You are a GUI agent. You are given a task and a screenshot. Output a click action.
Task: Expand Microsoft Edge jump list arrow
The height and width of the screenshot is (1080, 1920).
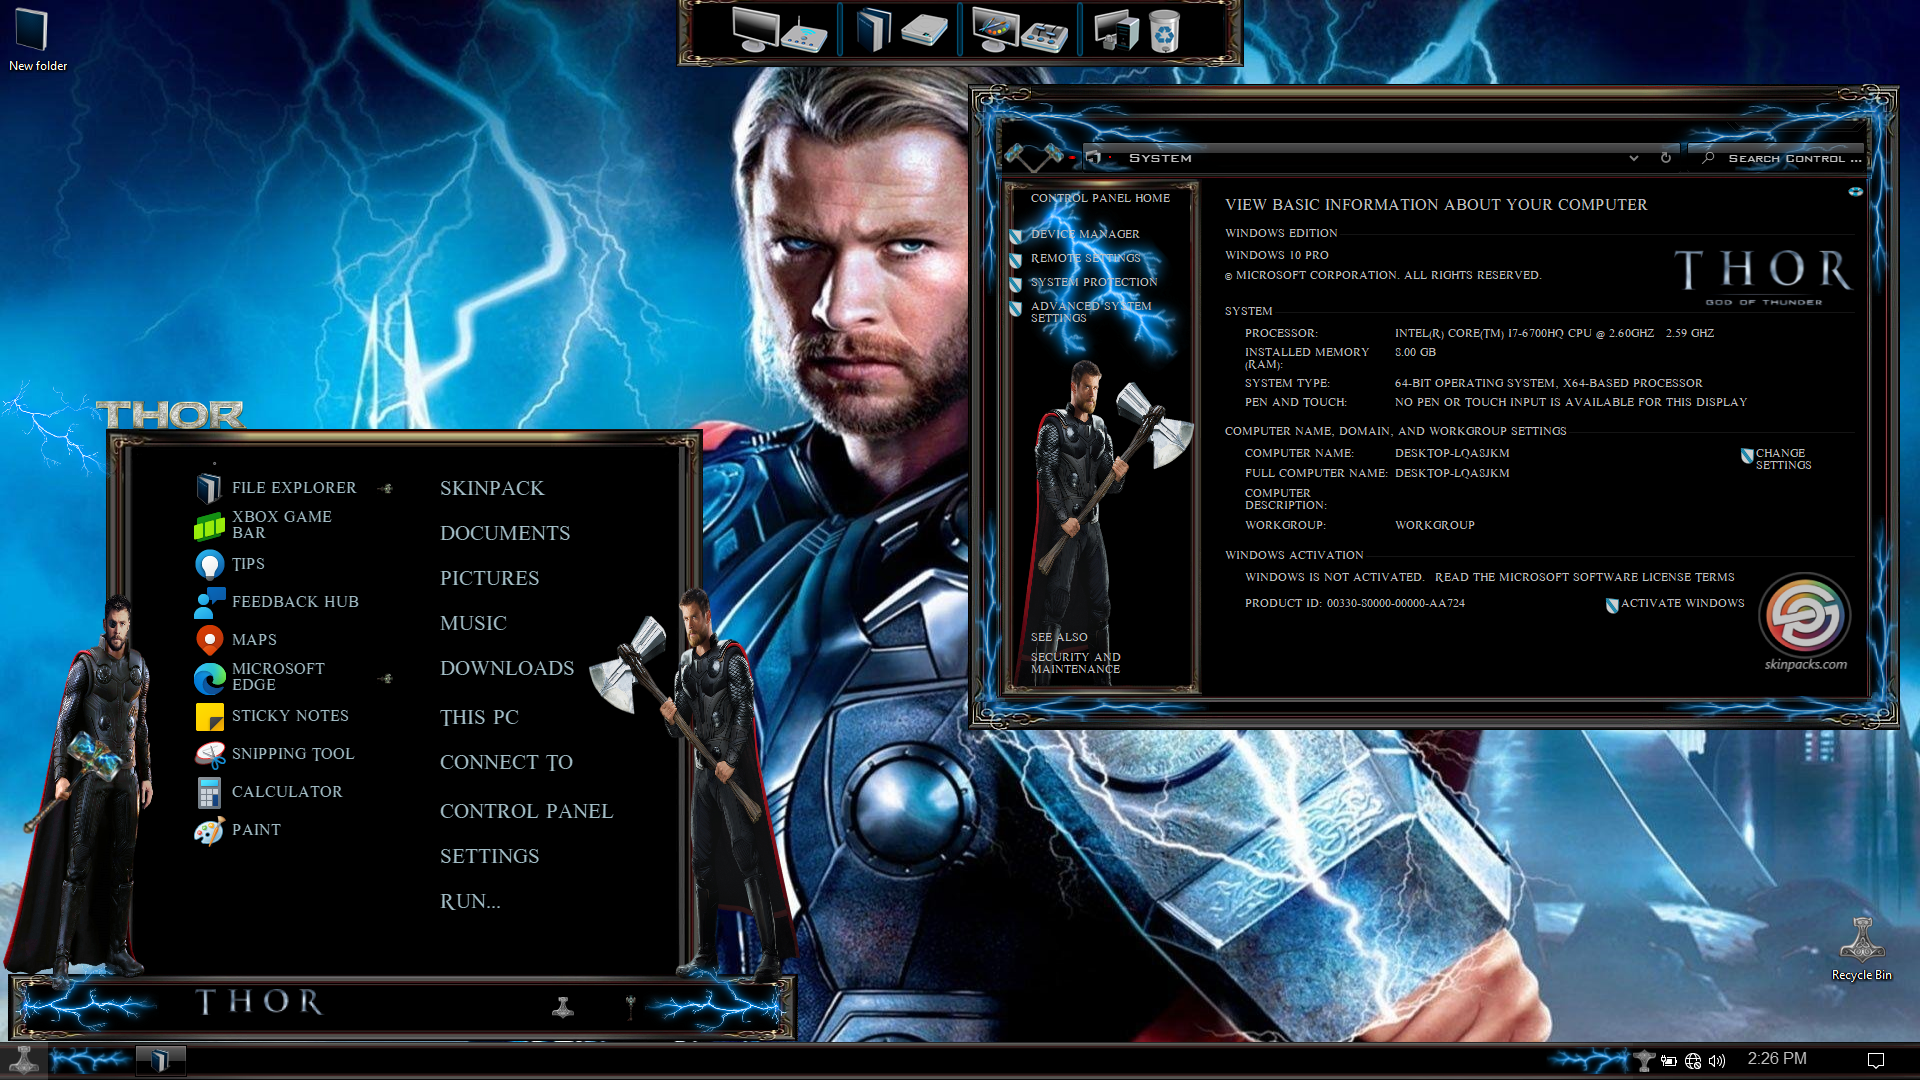tap(386, 679)
